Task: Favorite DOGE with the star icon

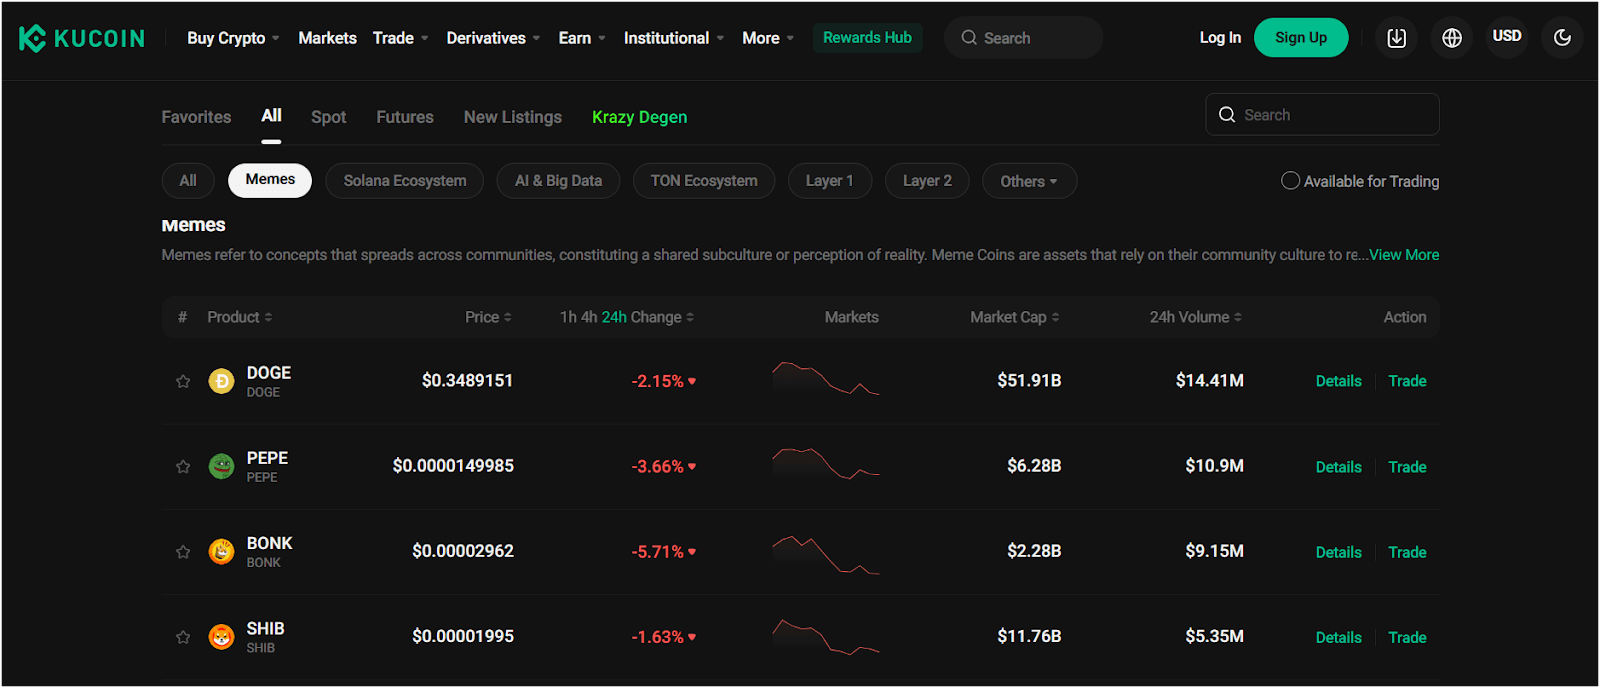Action: 183,381
